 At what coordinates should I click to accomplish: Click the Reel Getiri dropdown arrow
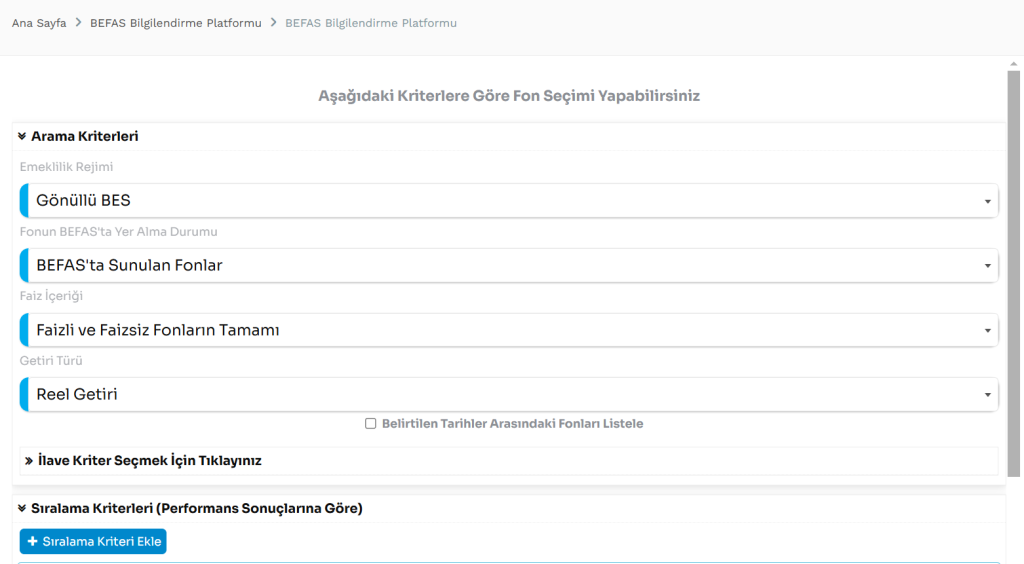click(987, 395)
